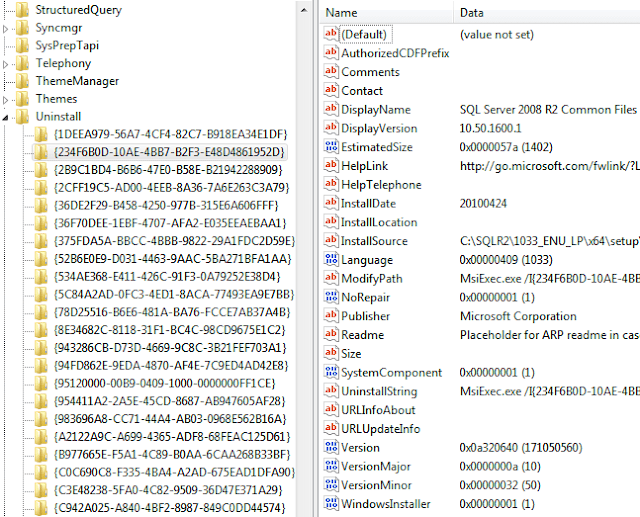Click the folder icon of the Themes key
The height and width of the screenshot is (517, 640).
[22, 99]
